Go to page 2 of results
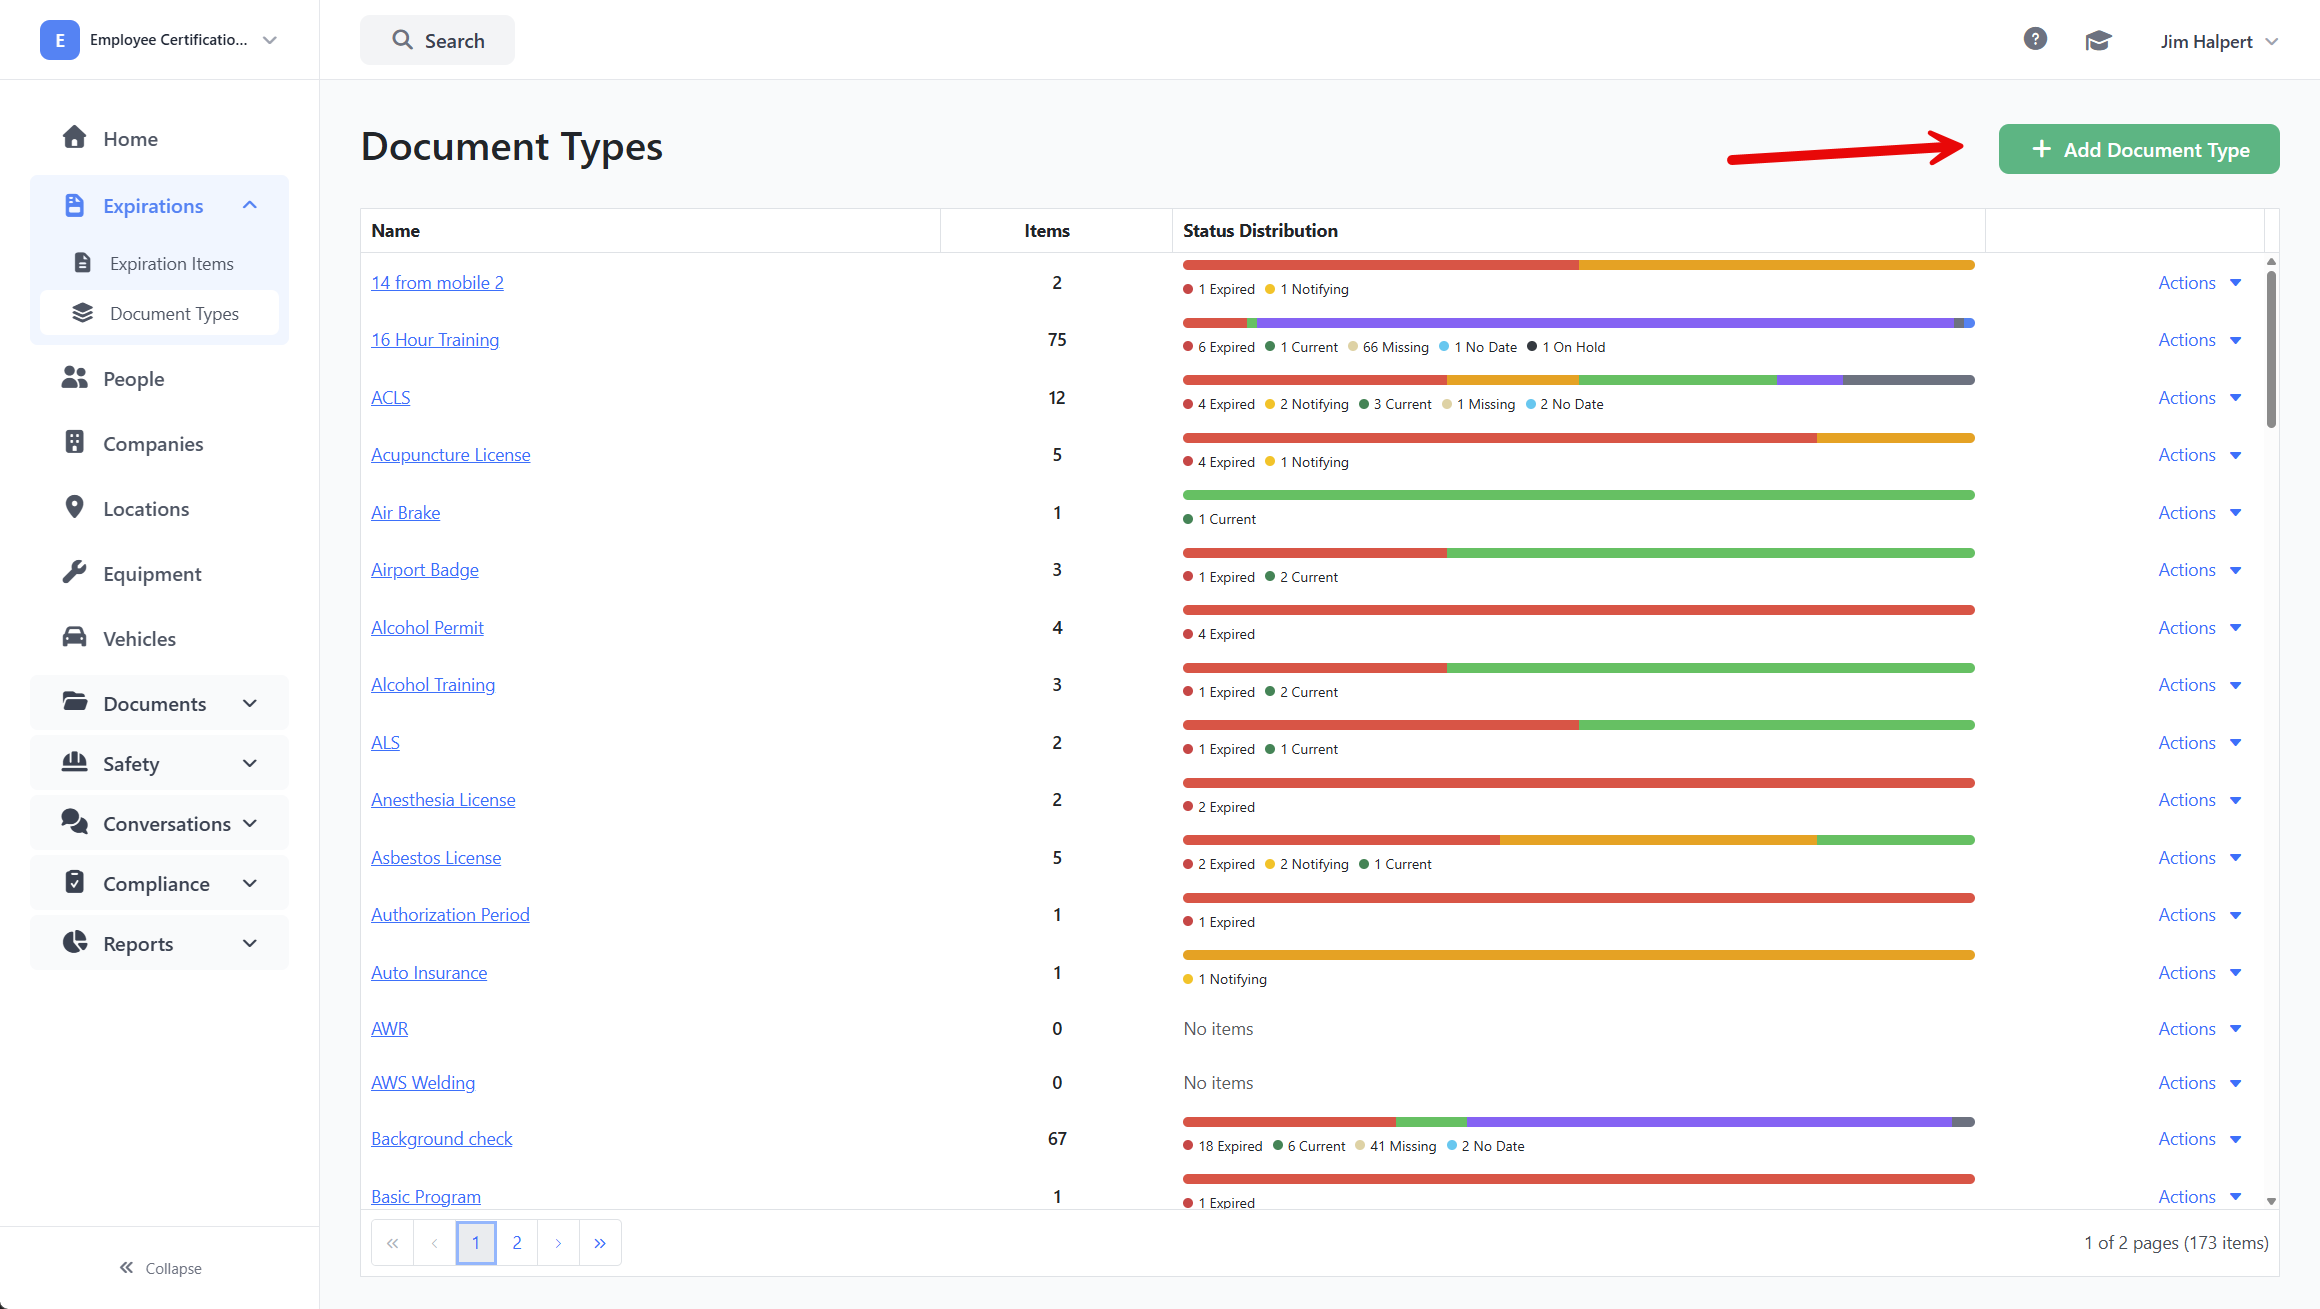2320x1309 pixels. pyautogui.click(x=517, y=1242)
